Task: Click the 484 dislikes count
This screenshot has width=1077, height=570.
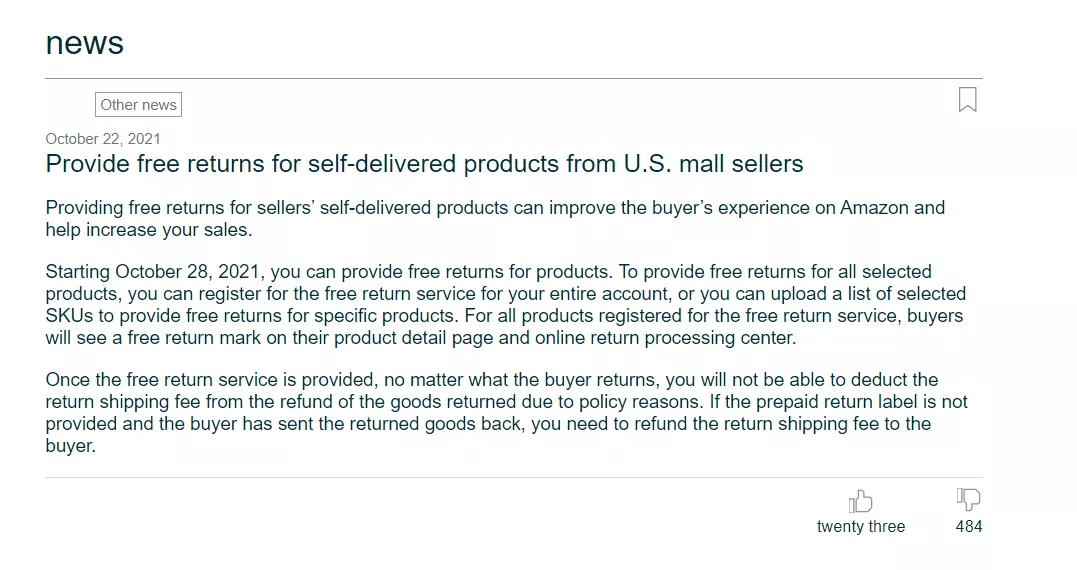Action: pos(968,527)
